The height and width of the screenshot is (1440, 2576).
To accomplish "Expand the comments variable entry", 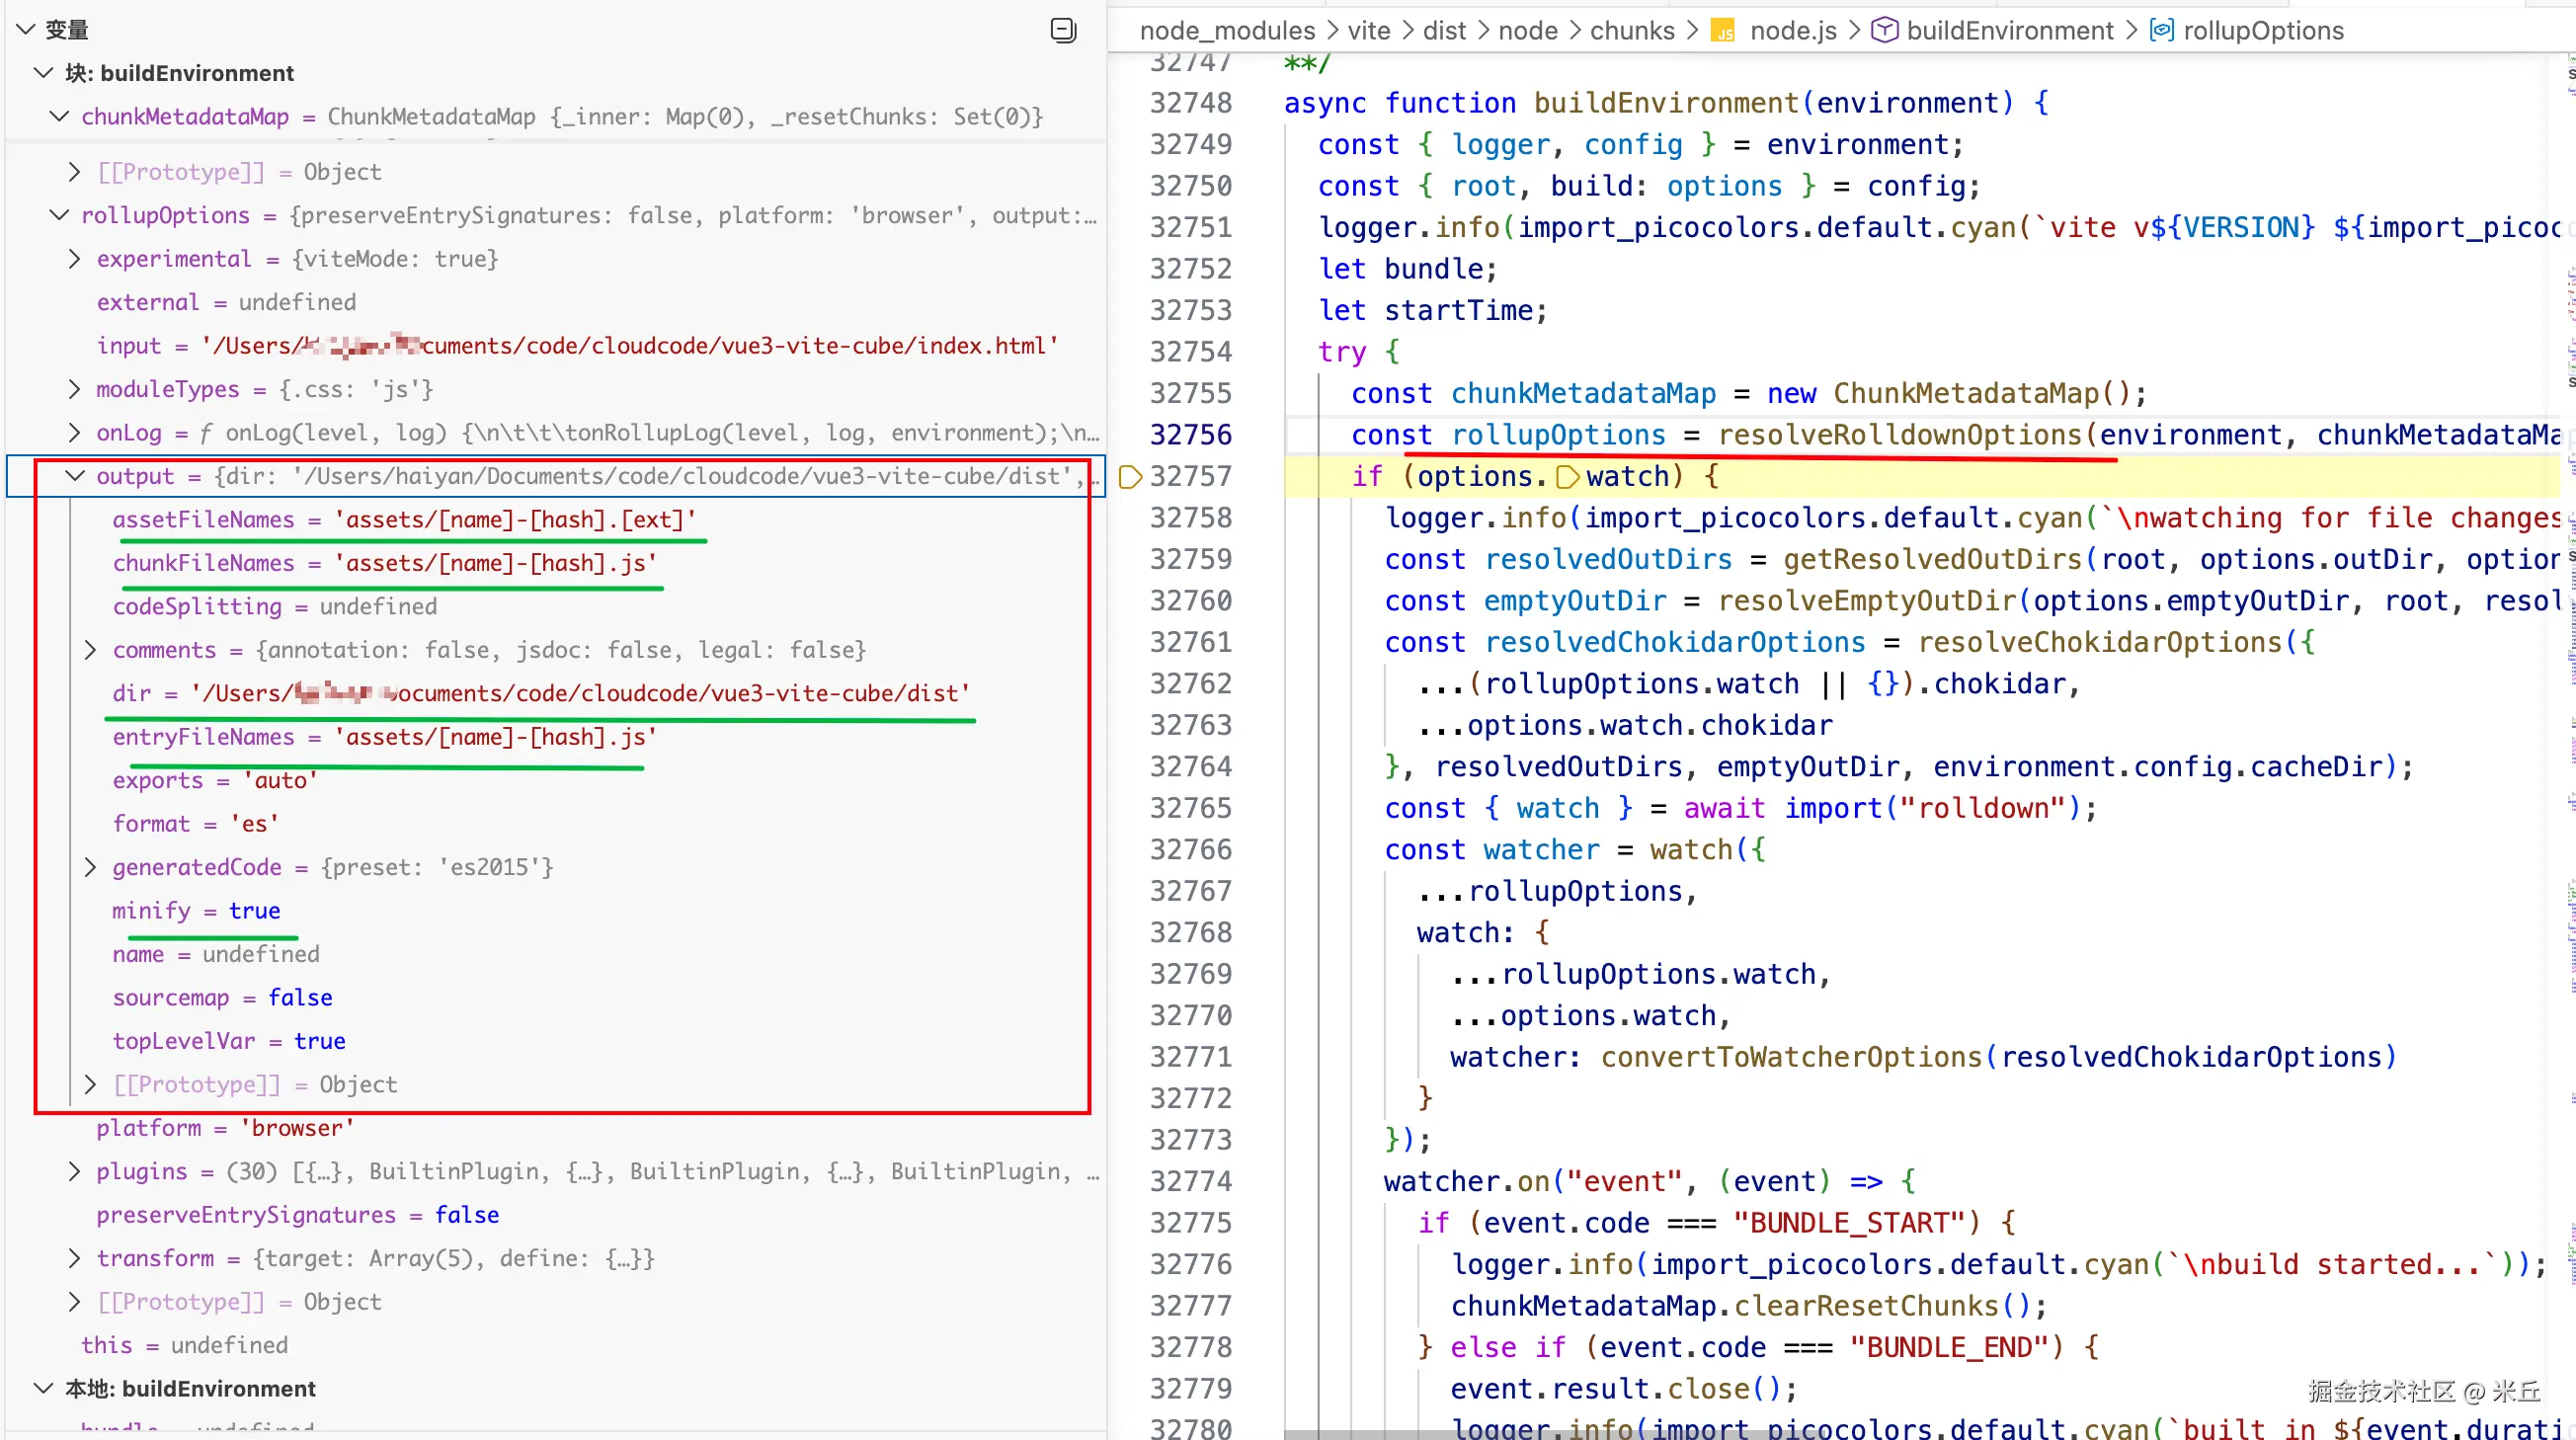I will (90, 650).
